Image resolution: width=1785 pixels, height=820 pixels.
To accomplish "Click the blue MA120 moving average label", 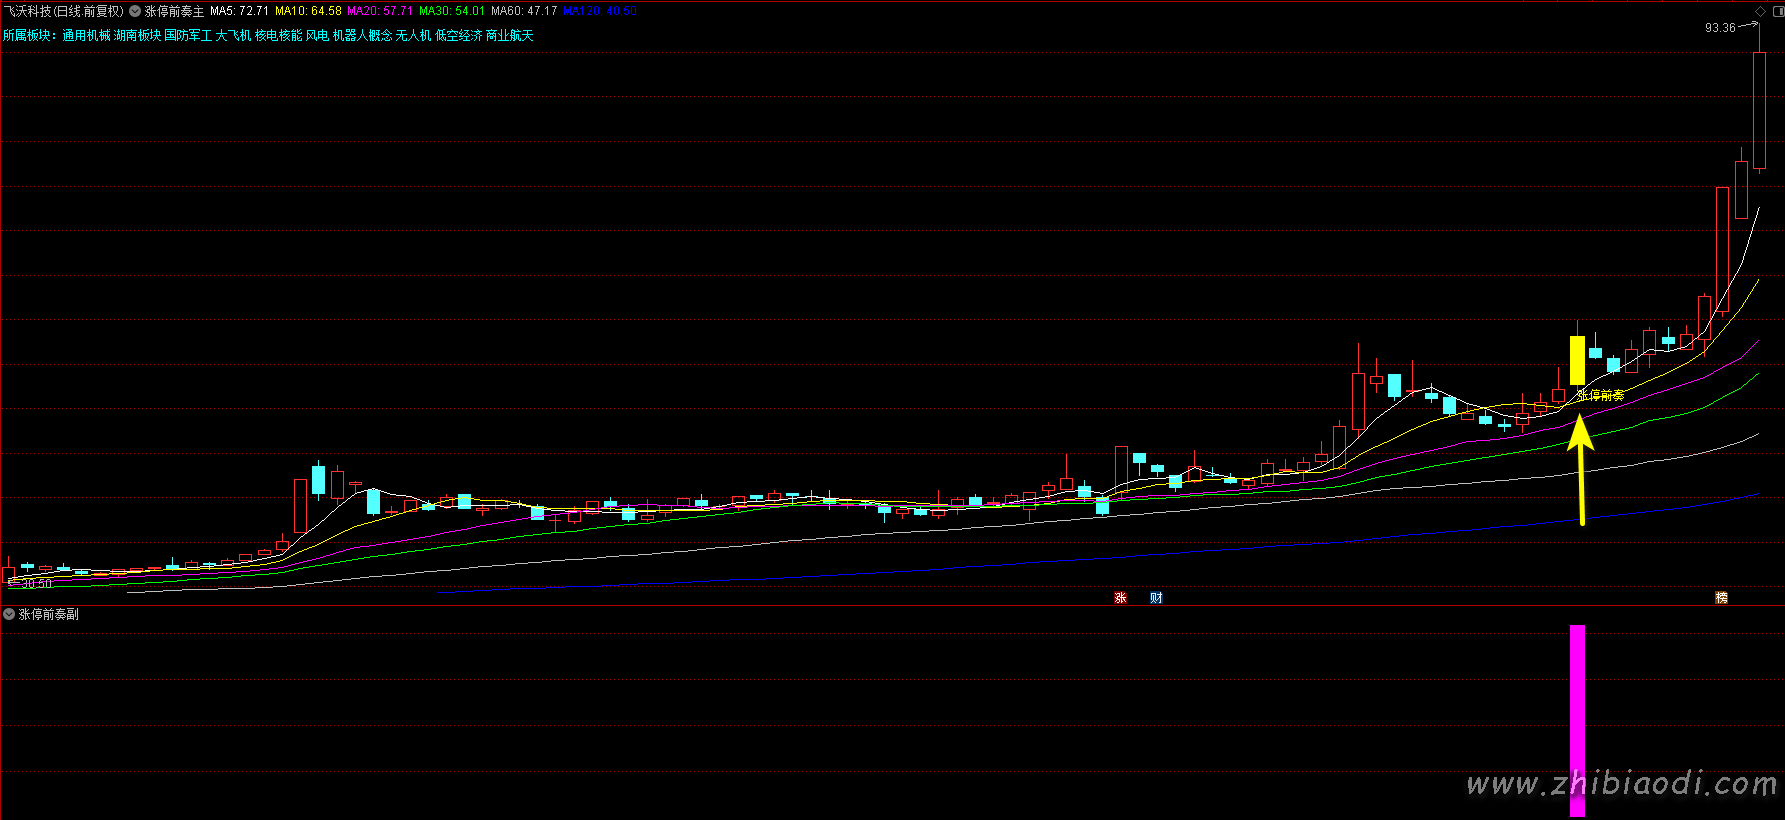I will [x=600, y=11].
